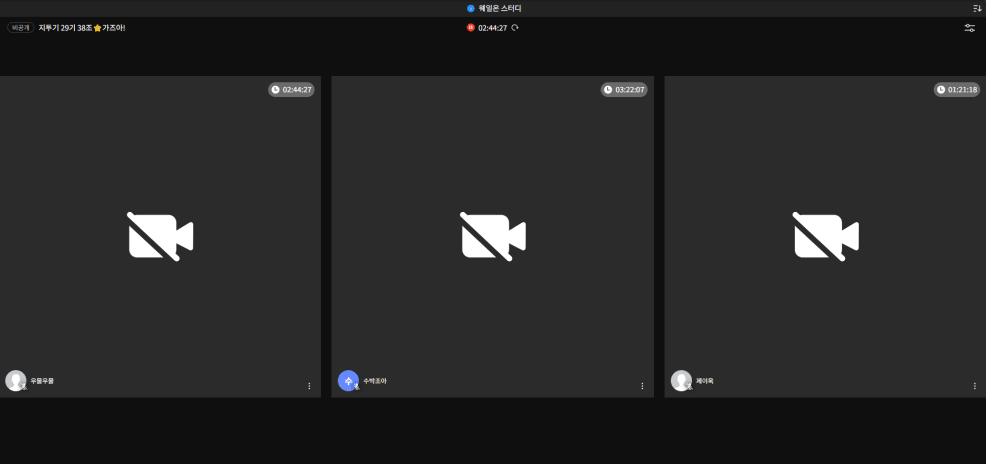Click the 03:22:07 timer badge
This screenshot has height=464, width=986.
click(624, 89)
